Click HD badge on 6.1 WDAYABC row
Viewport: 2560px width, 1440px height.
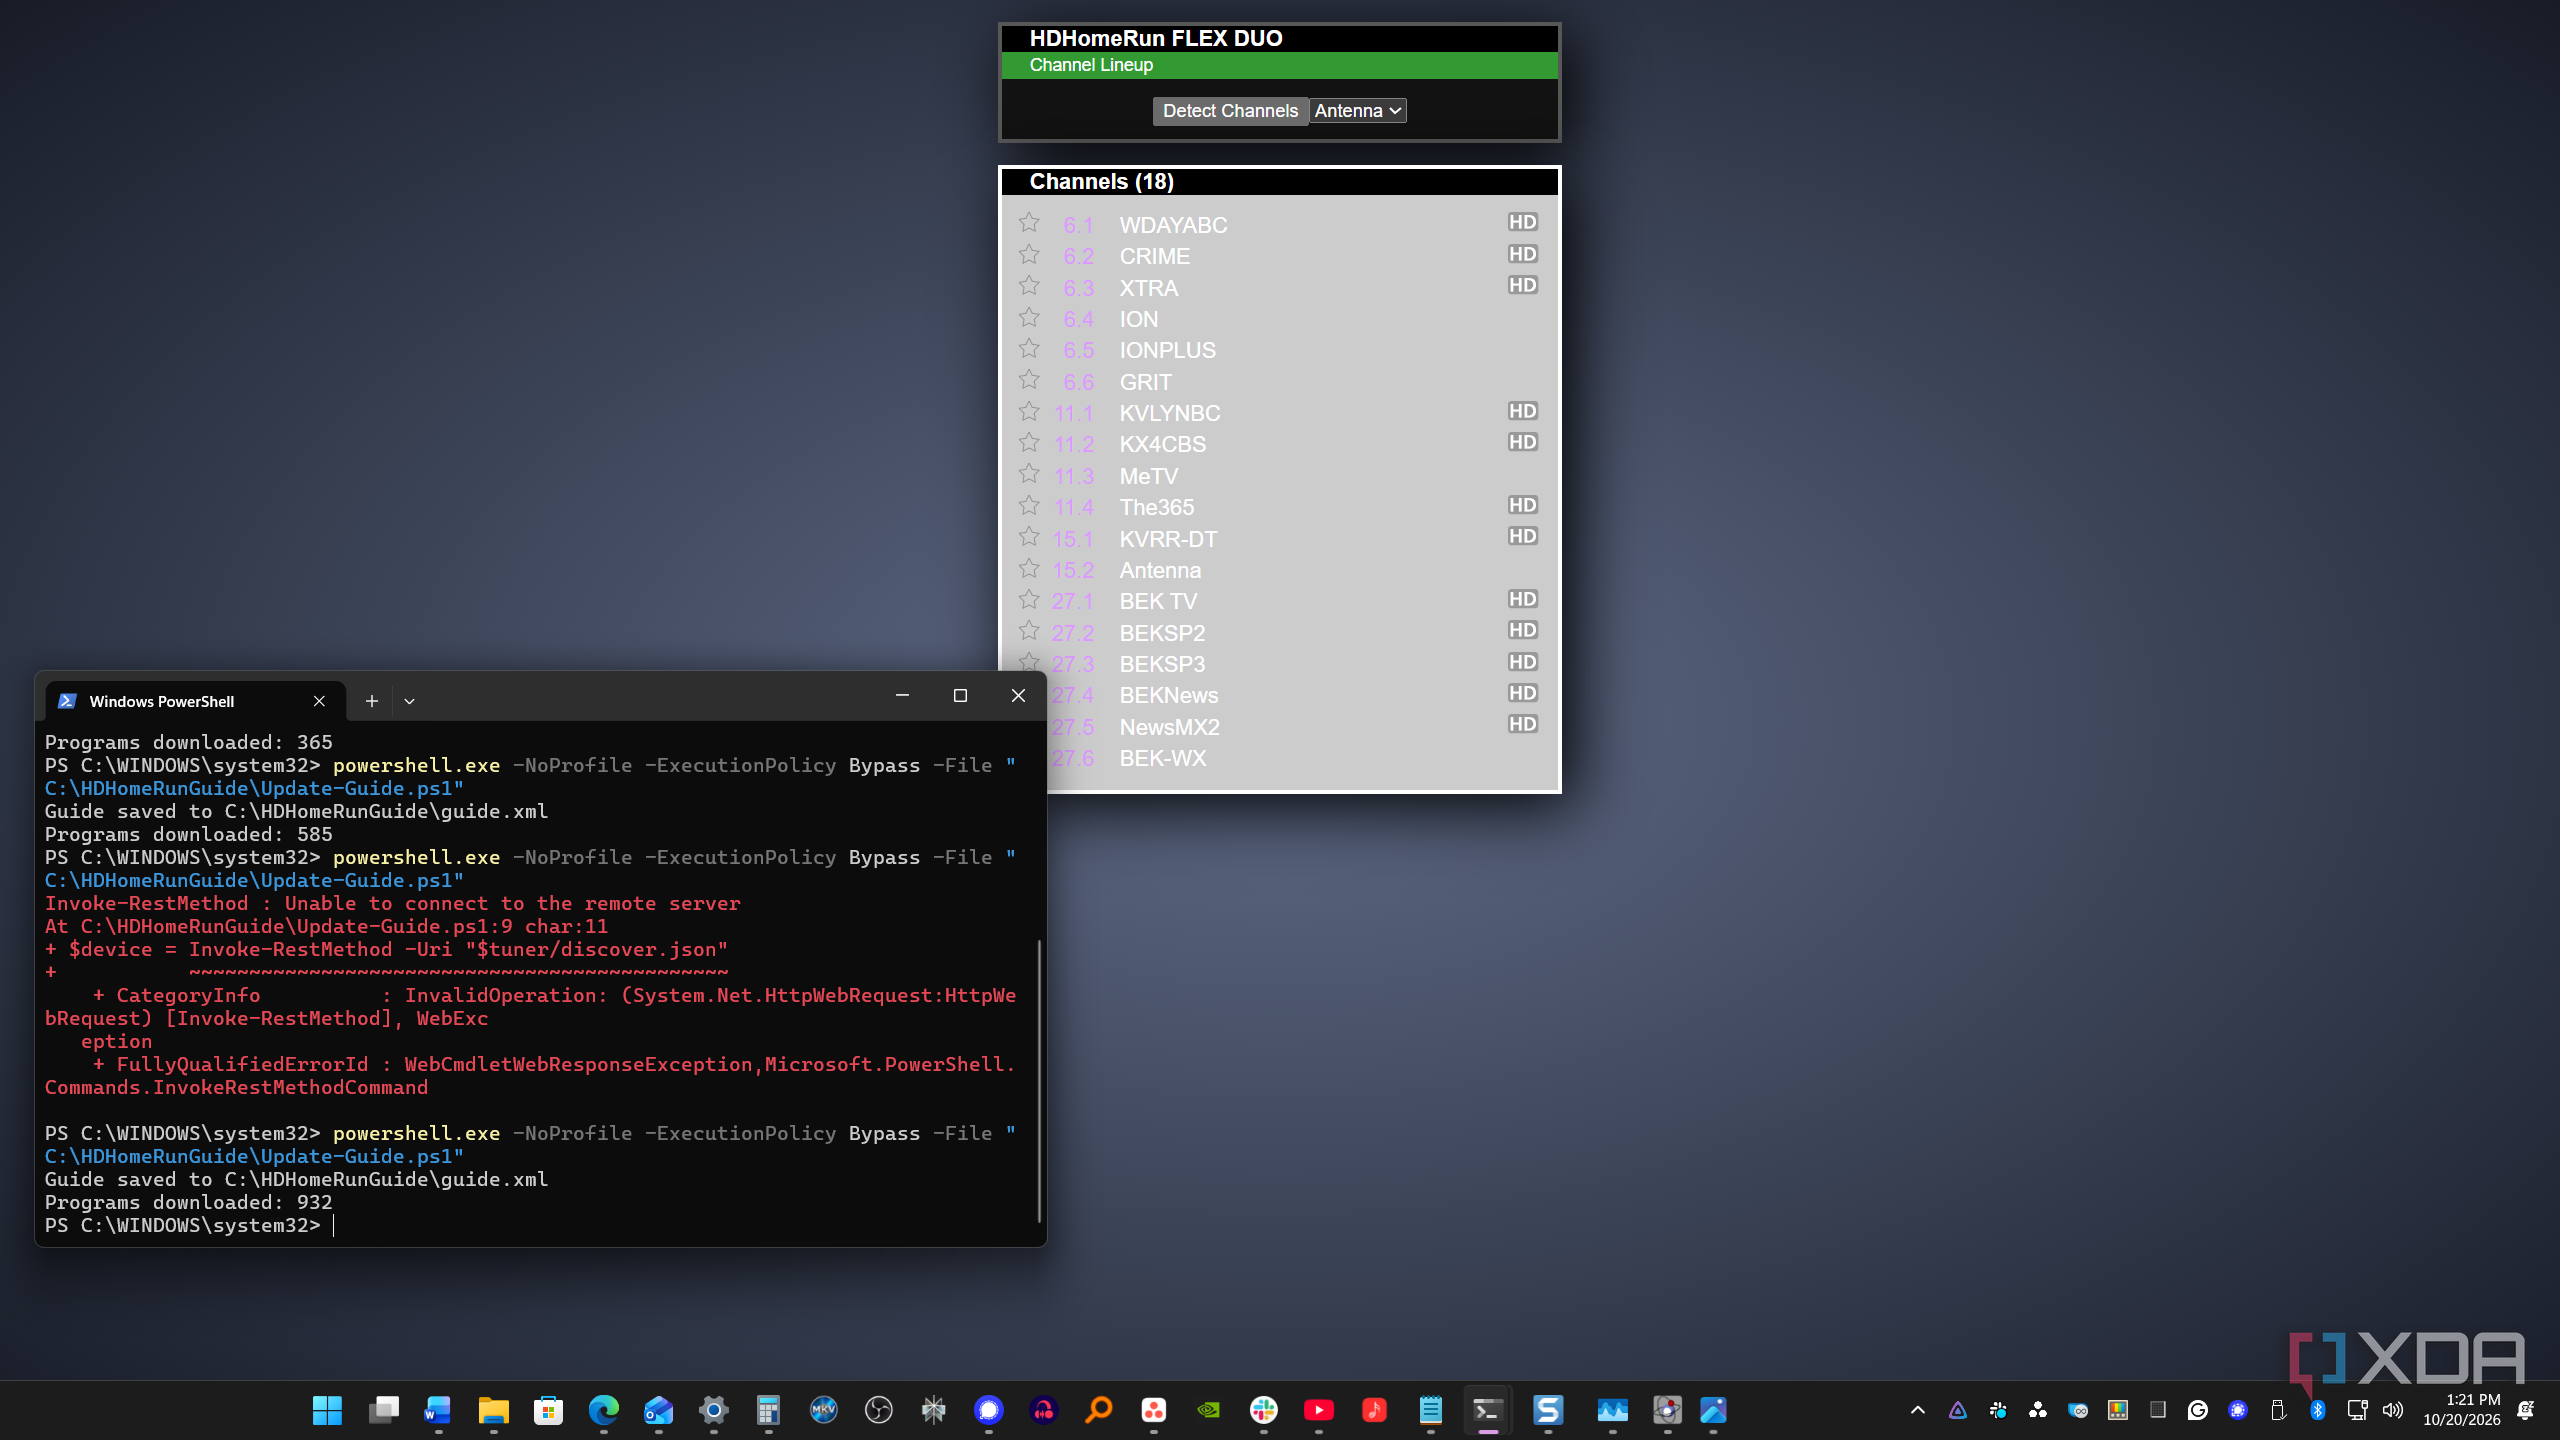1523,222
